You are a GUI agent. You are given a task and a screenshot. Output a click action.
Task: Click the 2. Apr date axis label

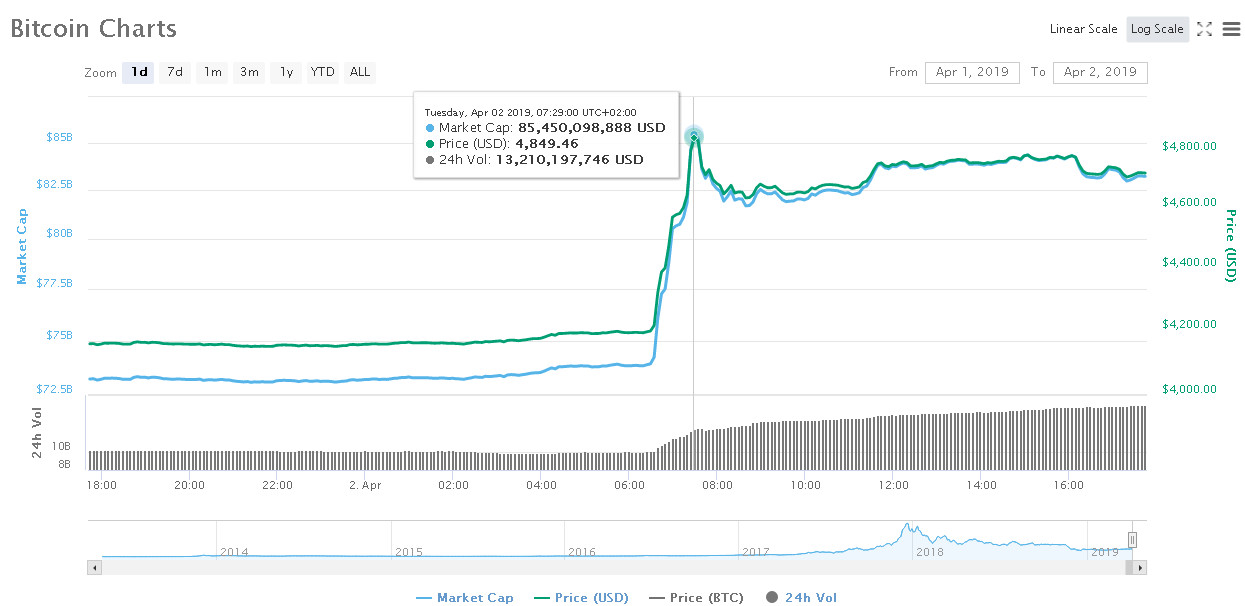(365, 485)
